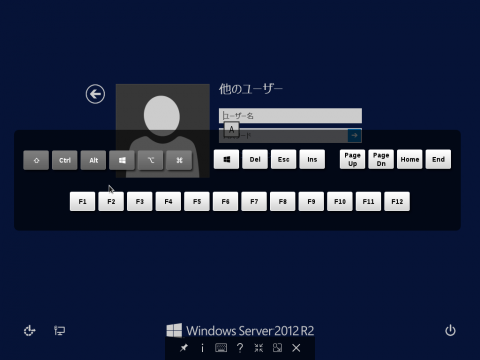Toggle the Option modifier key
480x360 pixels.
(151, 160)
